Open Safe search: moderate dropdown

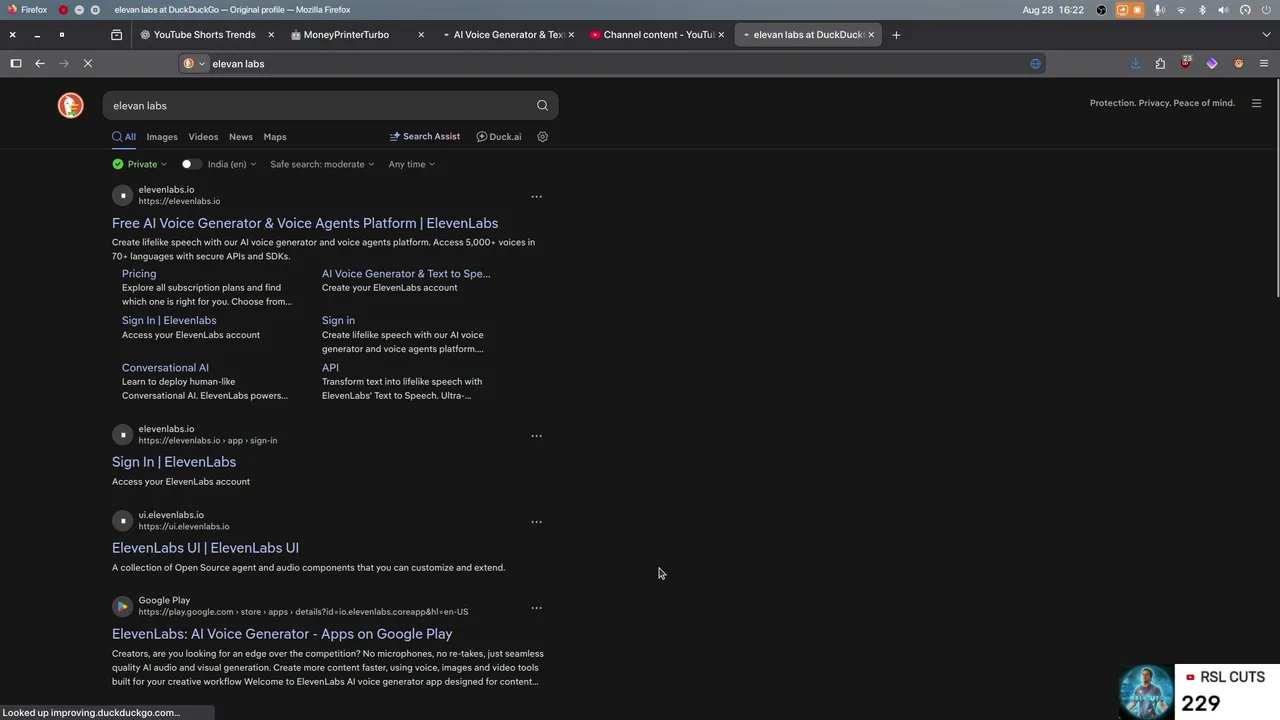pyautogui.click(x=322, y=164)
